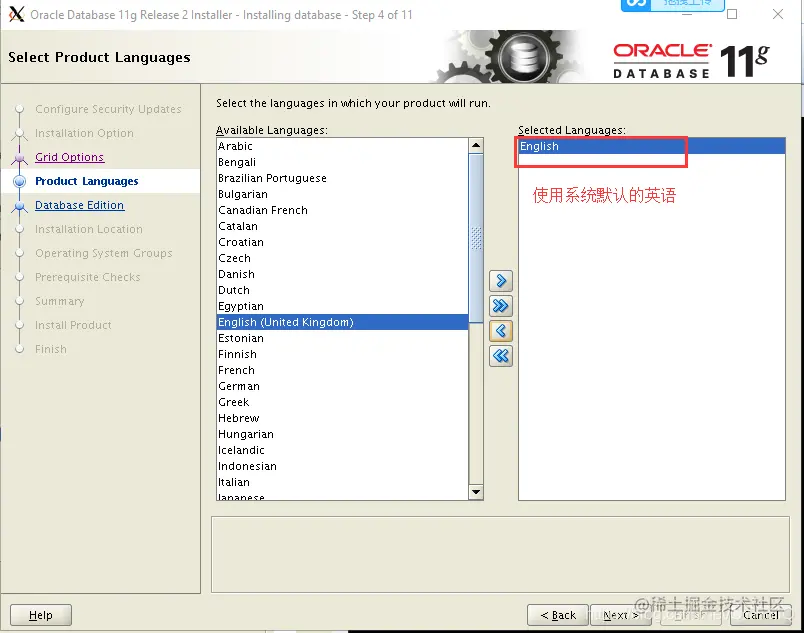Select Catalan in Available Languages
This screenshot has width=804, height=633.
pyautogui.click(x=343, y=226)
